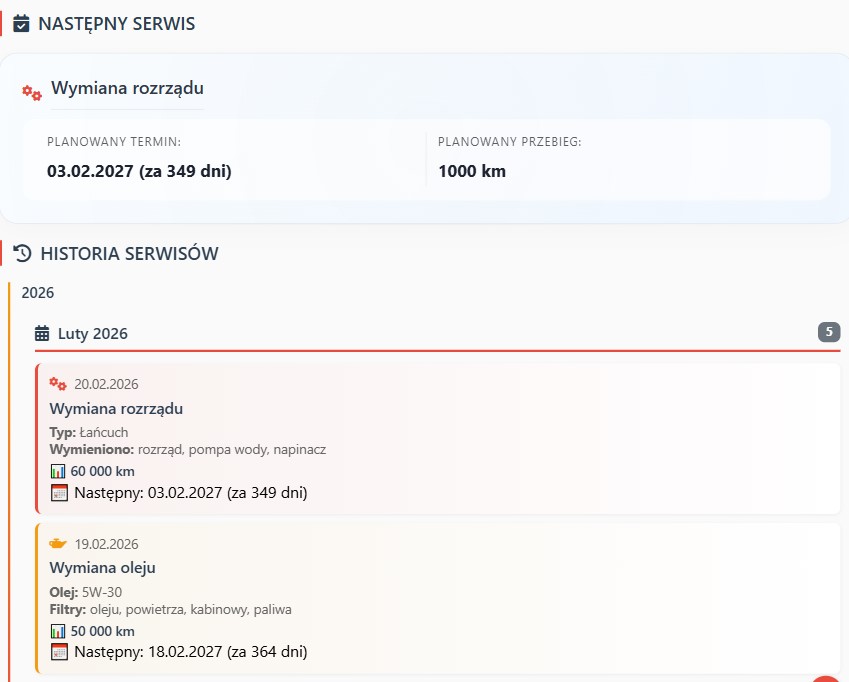Click the history clock icon beside Historia Serwisów
This screenshot has width=849, height=682.
pyautogui.click(x=23, y=254)
